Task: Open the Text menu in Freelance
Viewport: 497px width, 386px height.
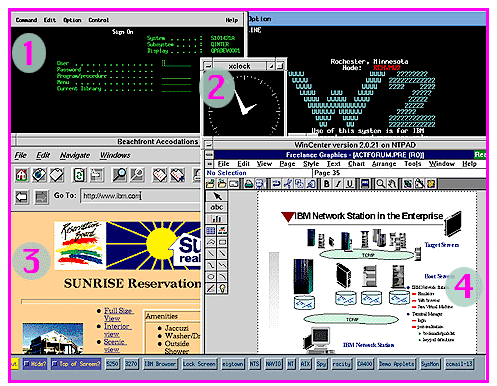Action: tap(333, 164)
